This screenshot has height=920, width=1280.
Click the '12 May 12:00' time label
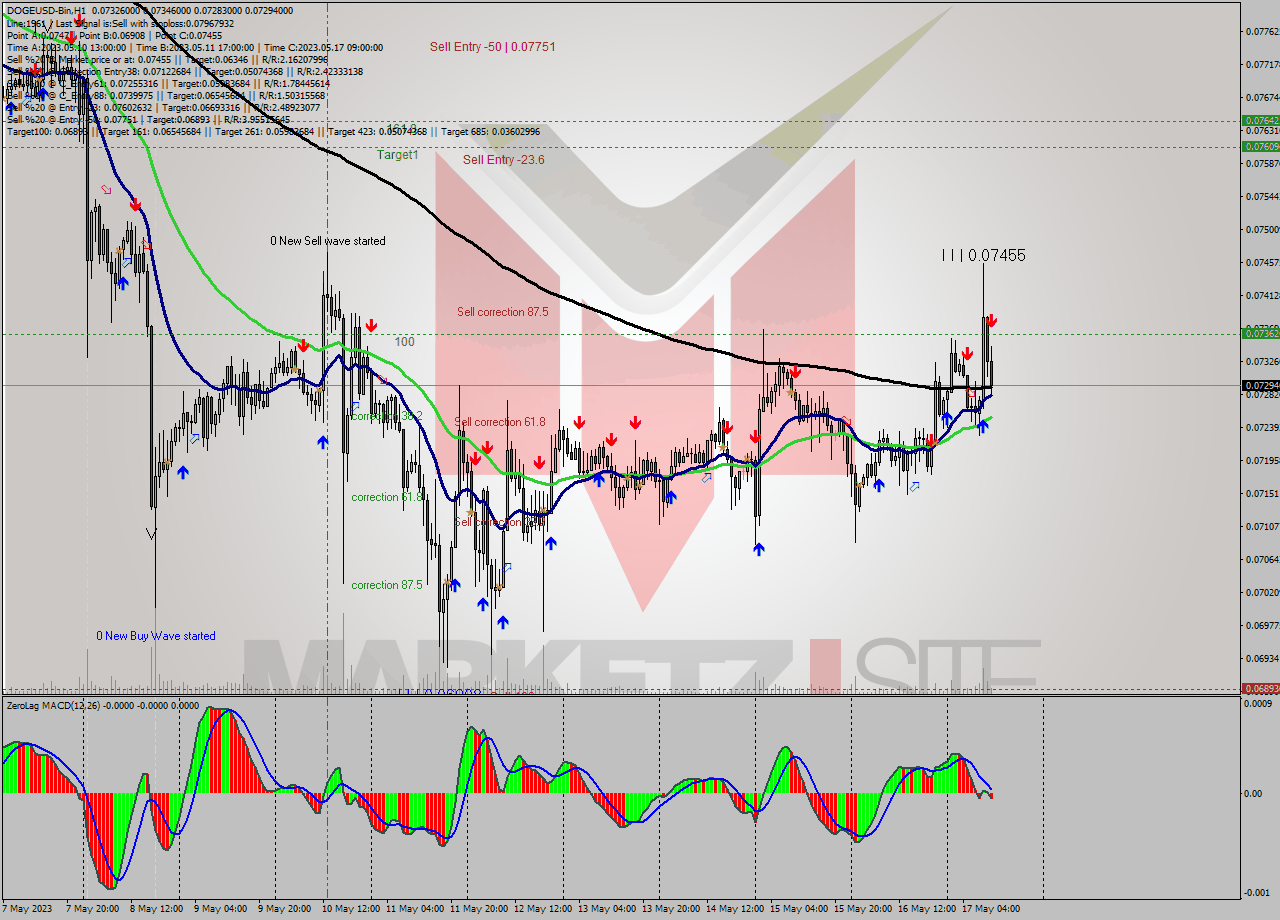(543, 909)
